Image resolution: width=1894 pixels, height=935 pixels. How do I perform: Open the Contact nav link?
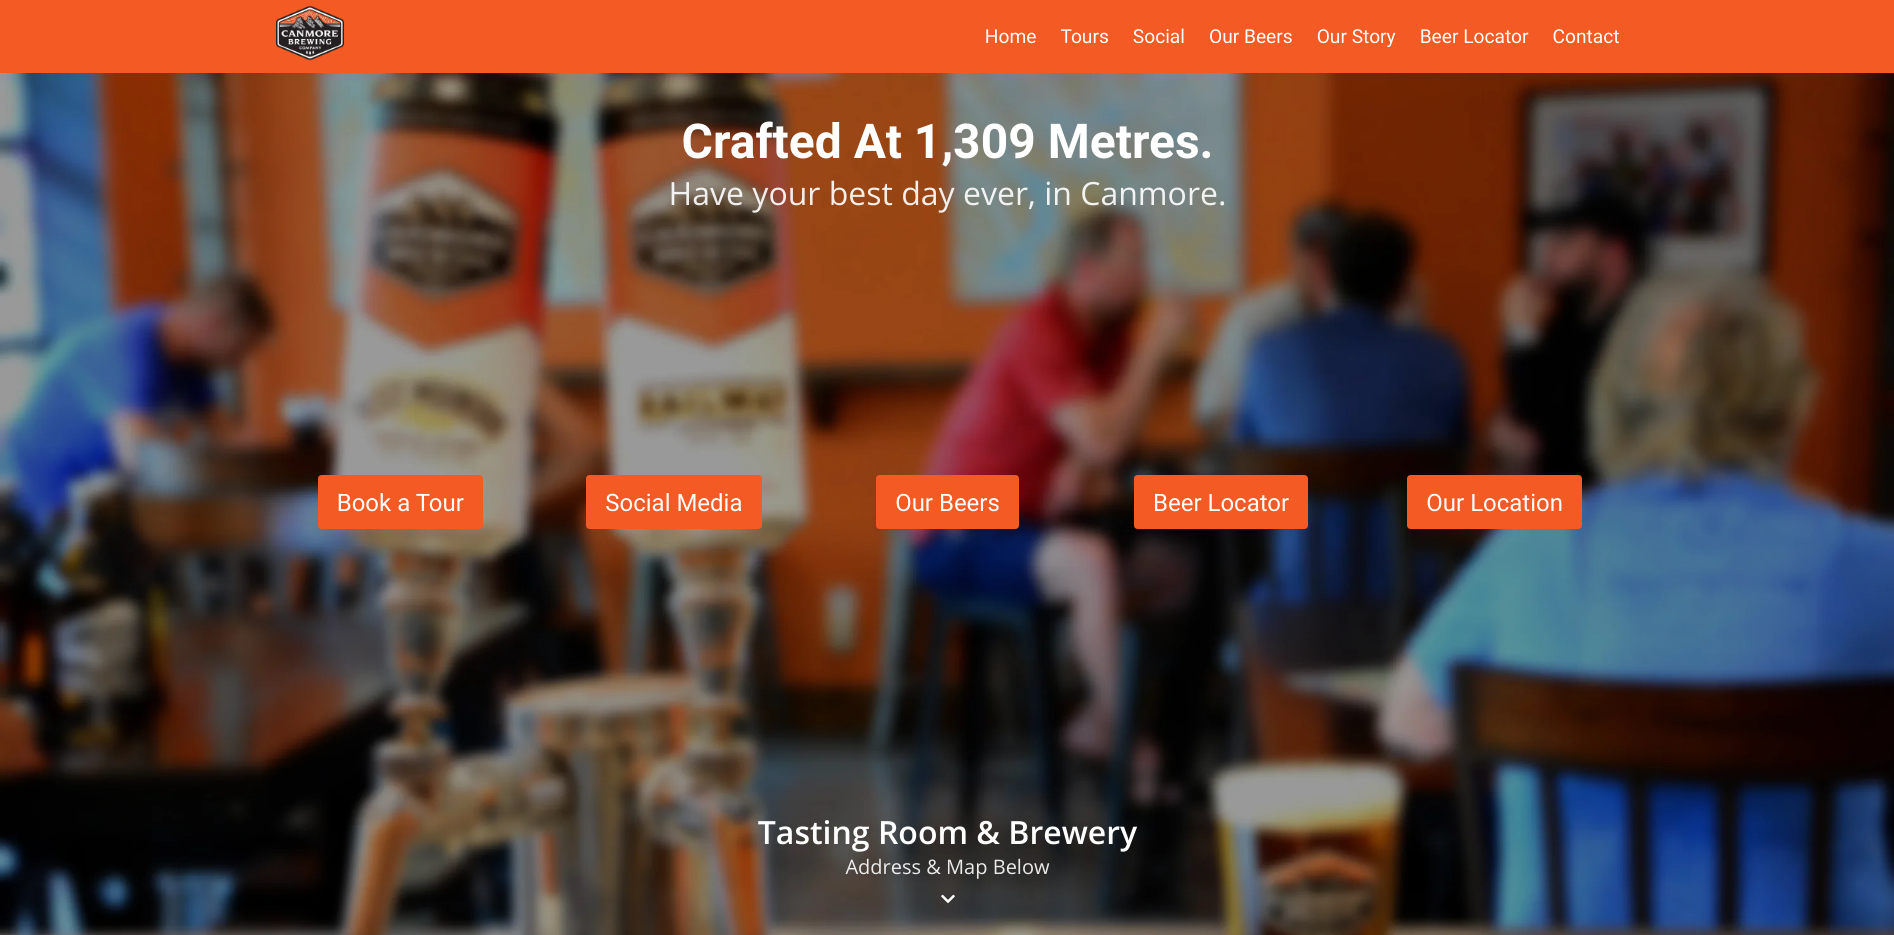tap(1585, 37)
